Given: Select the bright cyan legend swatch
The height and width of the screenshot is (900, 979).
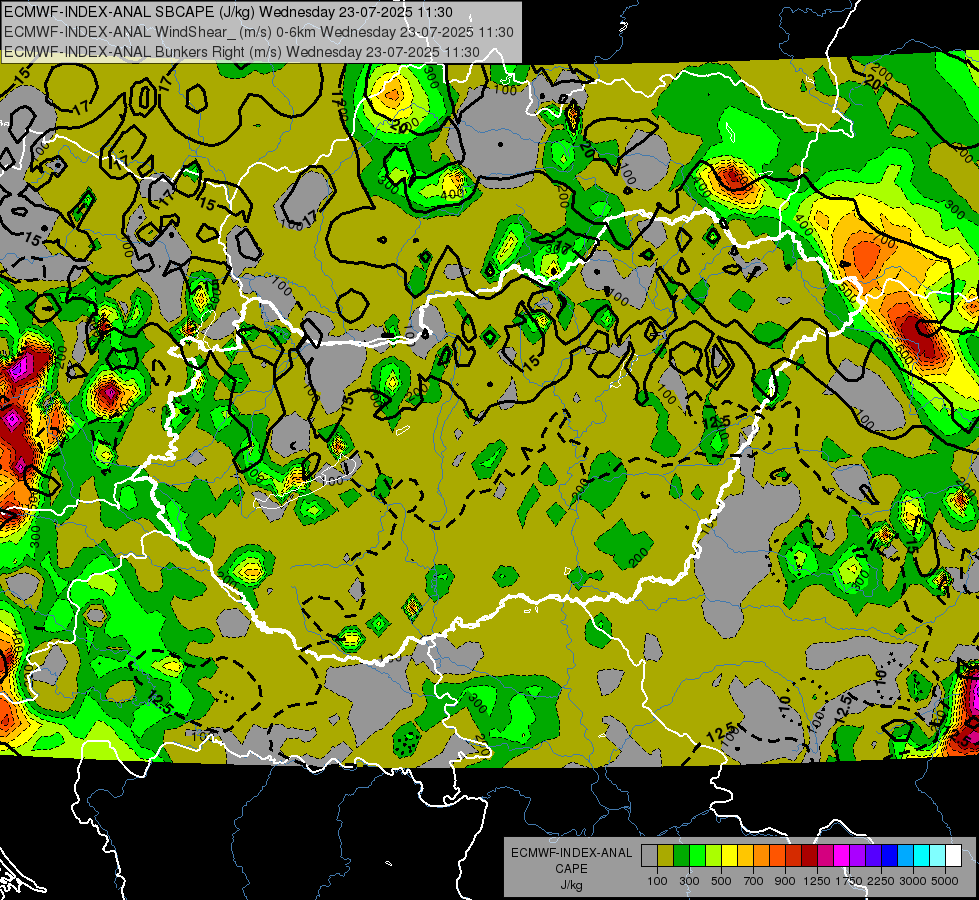Looking at the screenshot, I should click(x=921, y=856).
